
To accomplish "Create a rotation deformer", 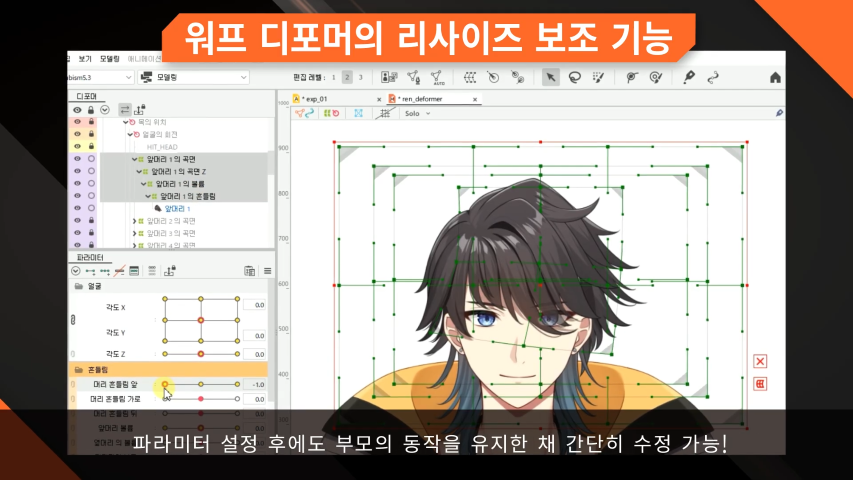I will (493, 77).
